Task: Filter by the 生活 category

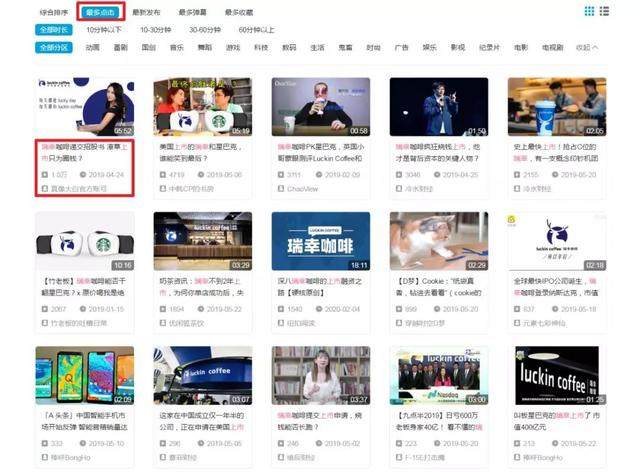Action: (x=318, y=47)
